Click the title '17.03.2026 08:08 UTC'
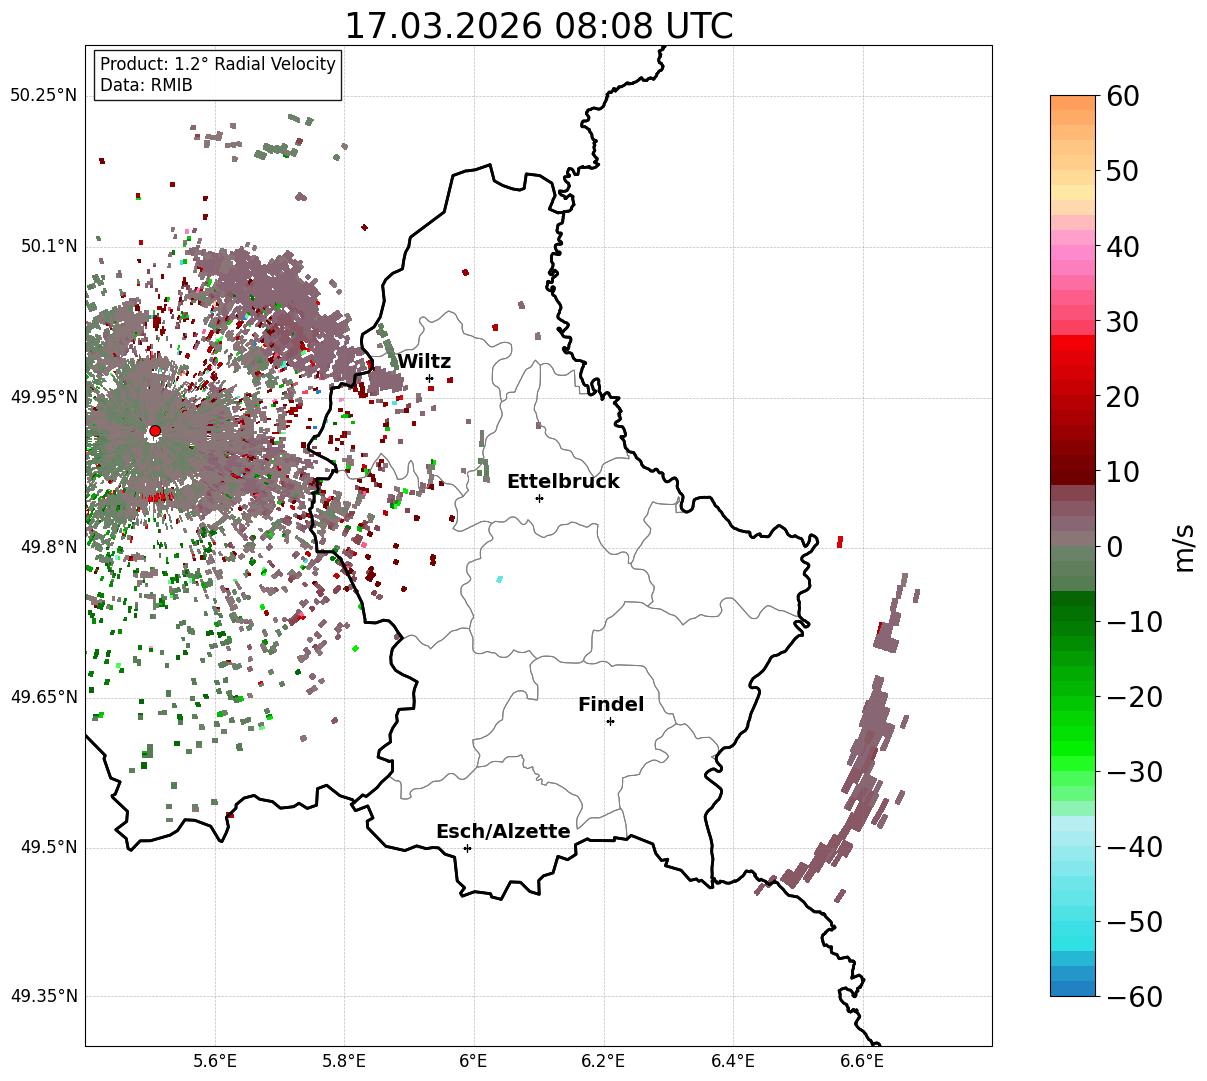The width and height of the screenshot is (1207, 1081). (538, 26)
